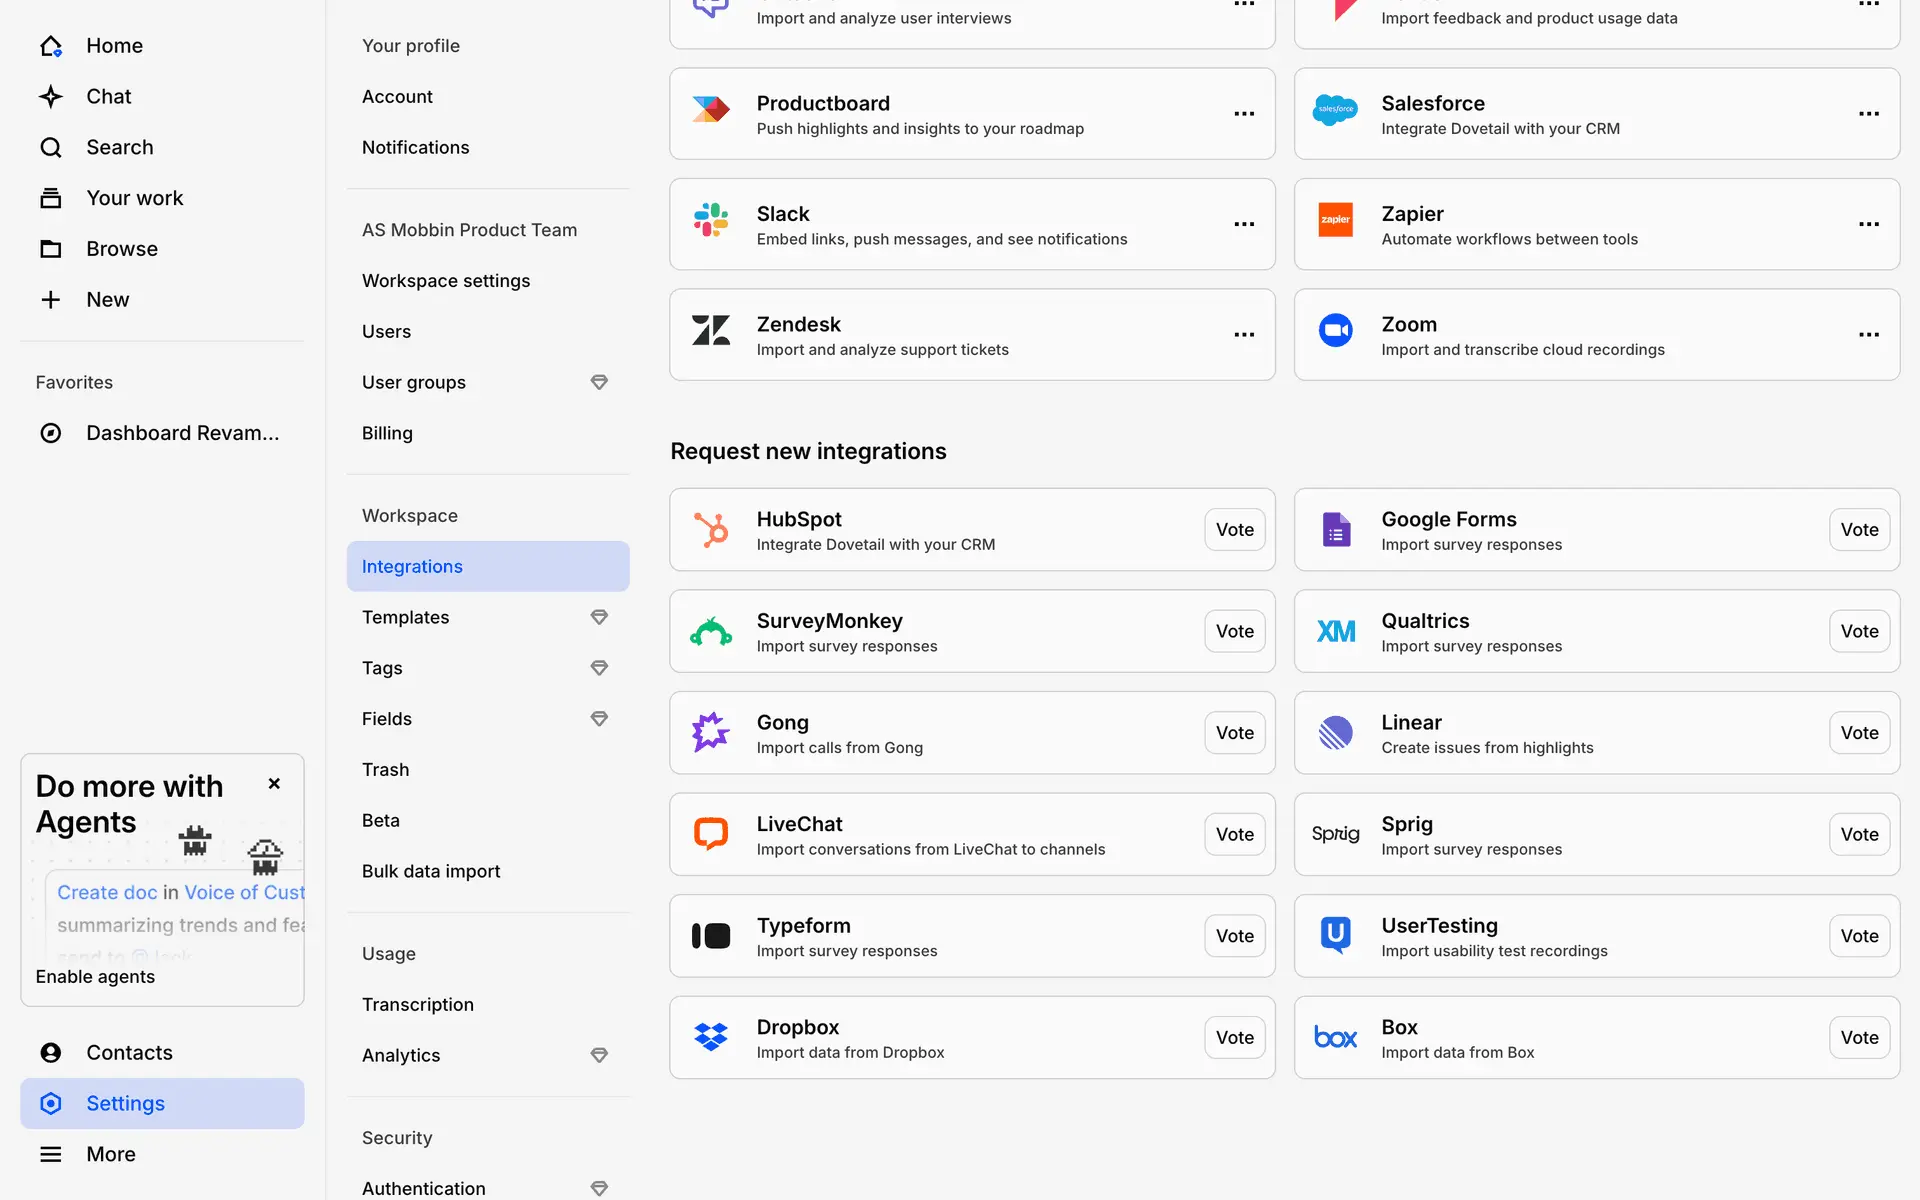Open the More hamburger menu
Screen dimensions: 1920x1200
51,1154
